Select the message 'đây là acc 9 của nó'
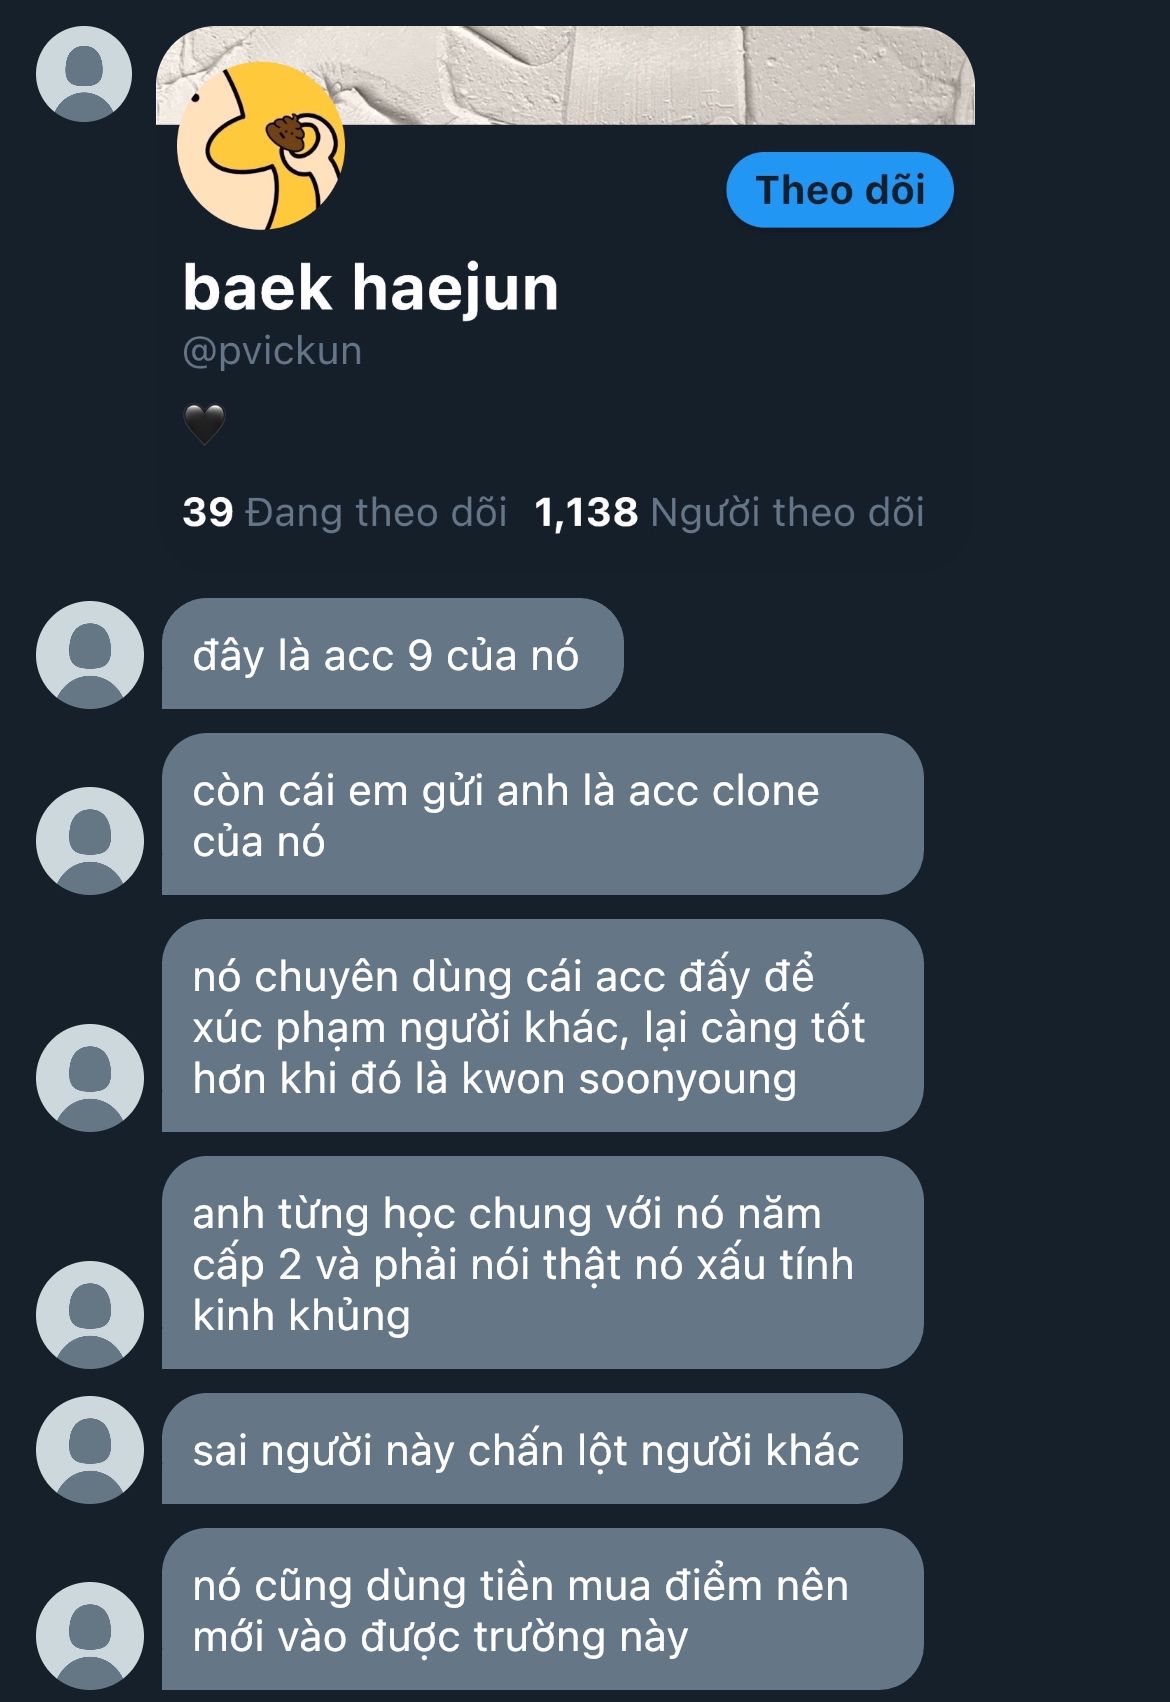 (x=392, y=654)
